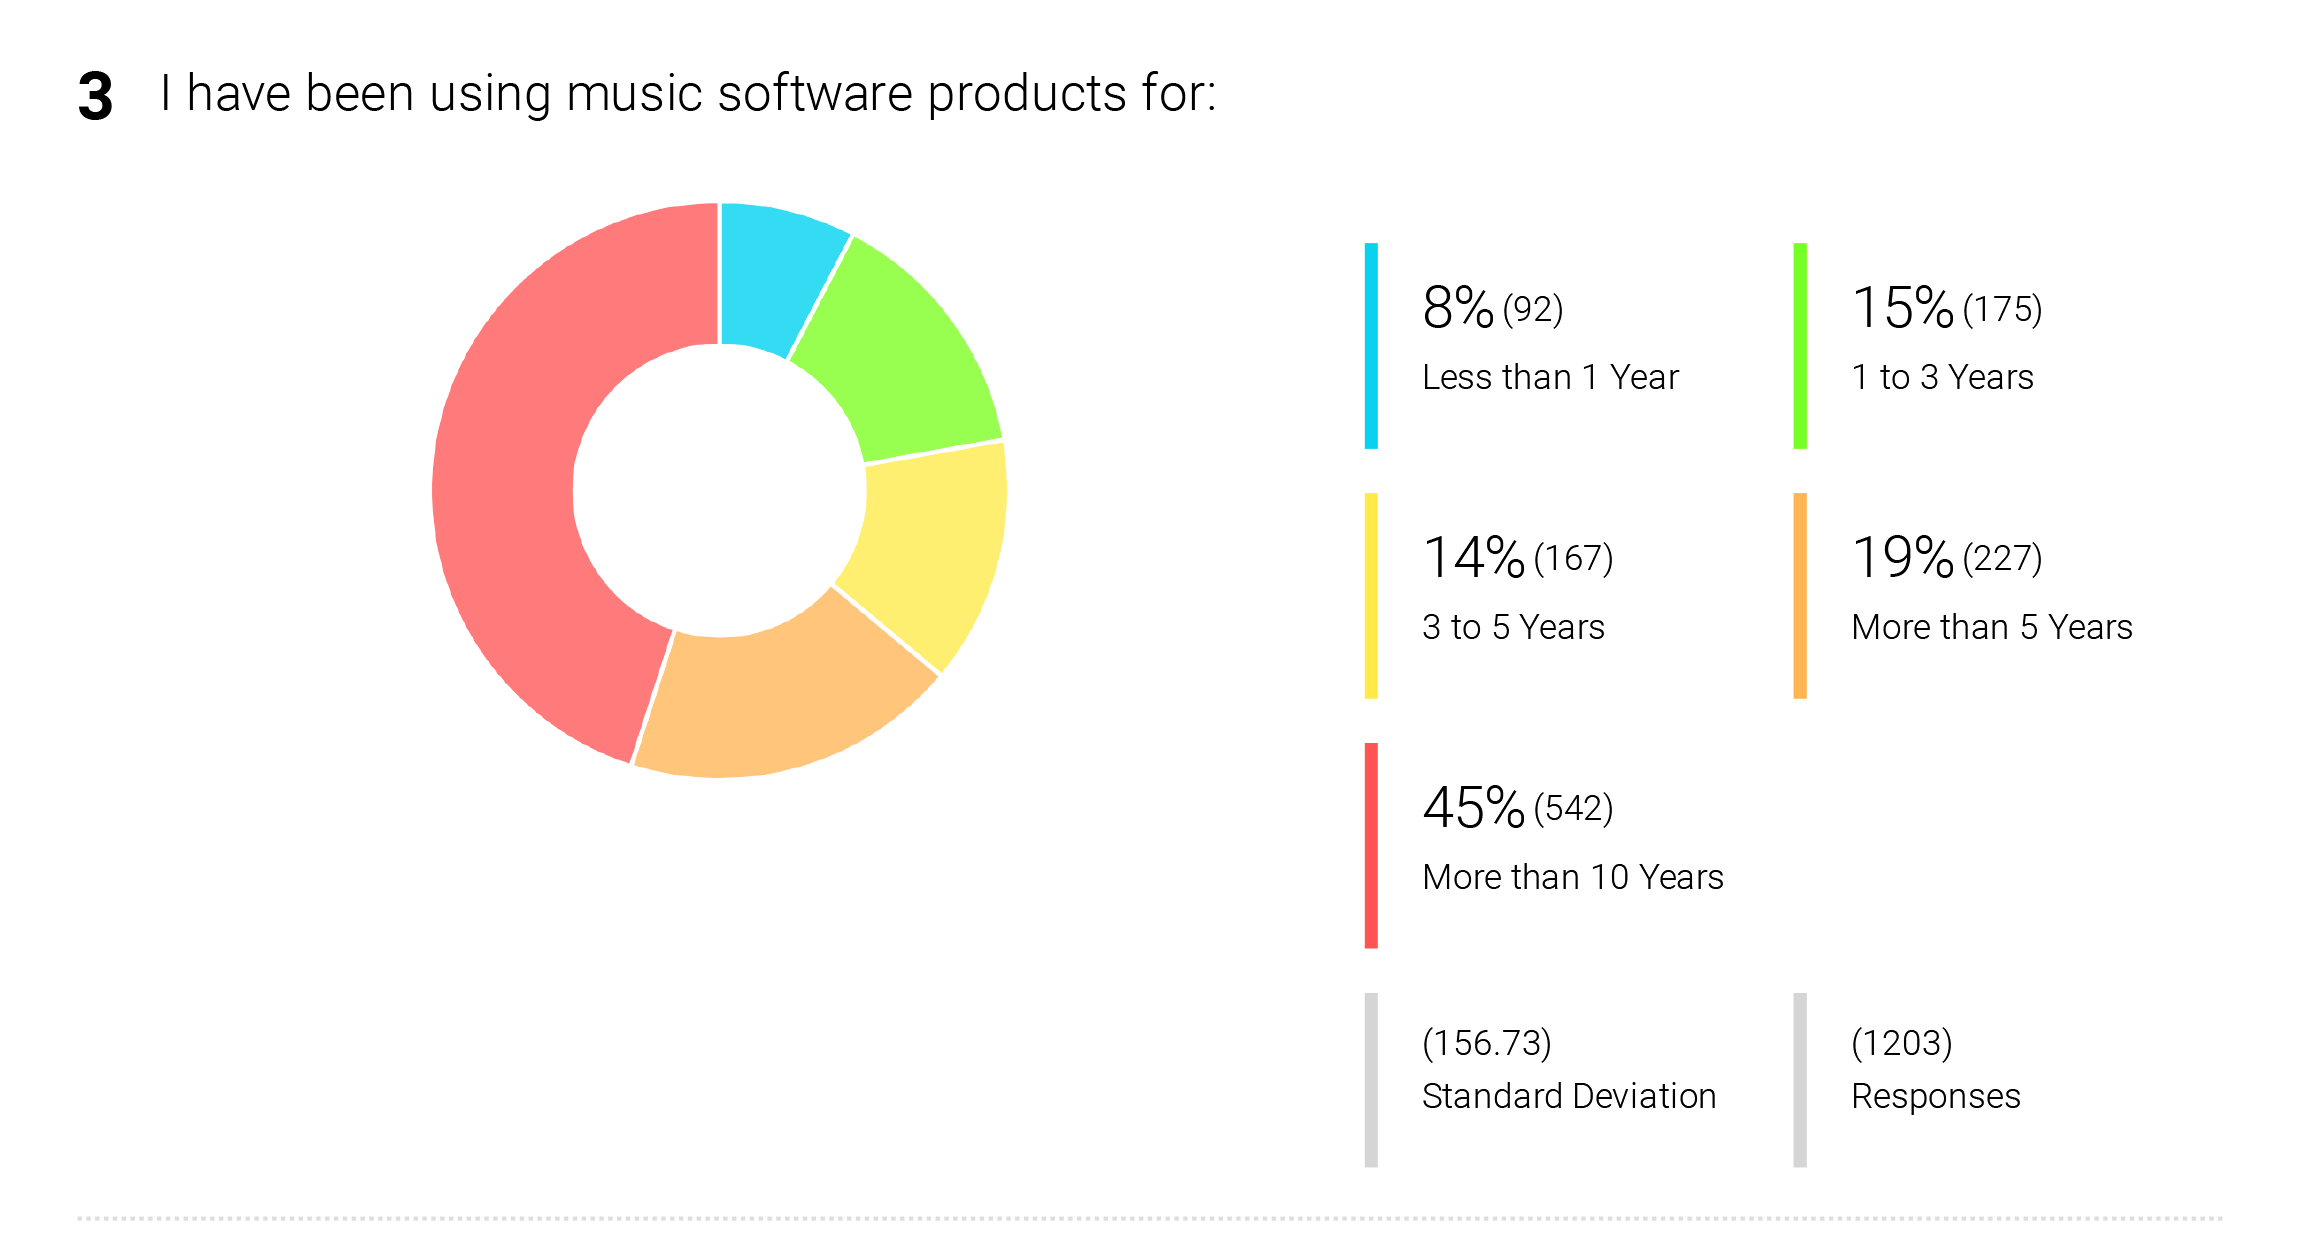Click the '1 to 3 Years' label

(x=1942, y=377)
